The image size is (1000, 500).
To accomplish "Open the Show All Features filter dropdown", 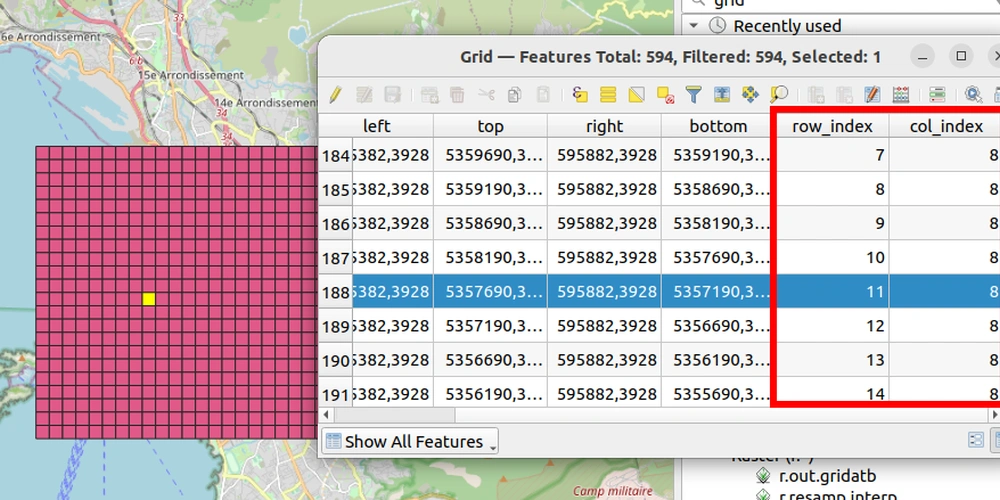I will [x=409, y=441].
